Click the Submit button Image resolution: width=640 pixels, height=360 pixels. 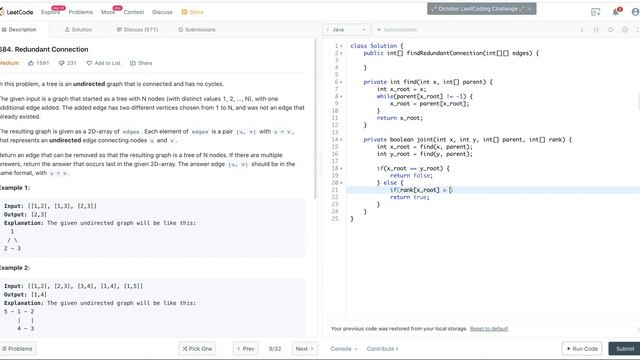624,349
